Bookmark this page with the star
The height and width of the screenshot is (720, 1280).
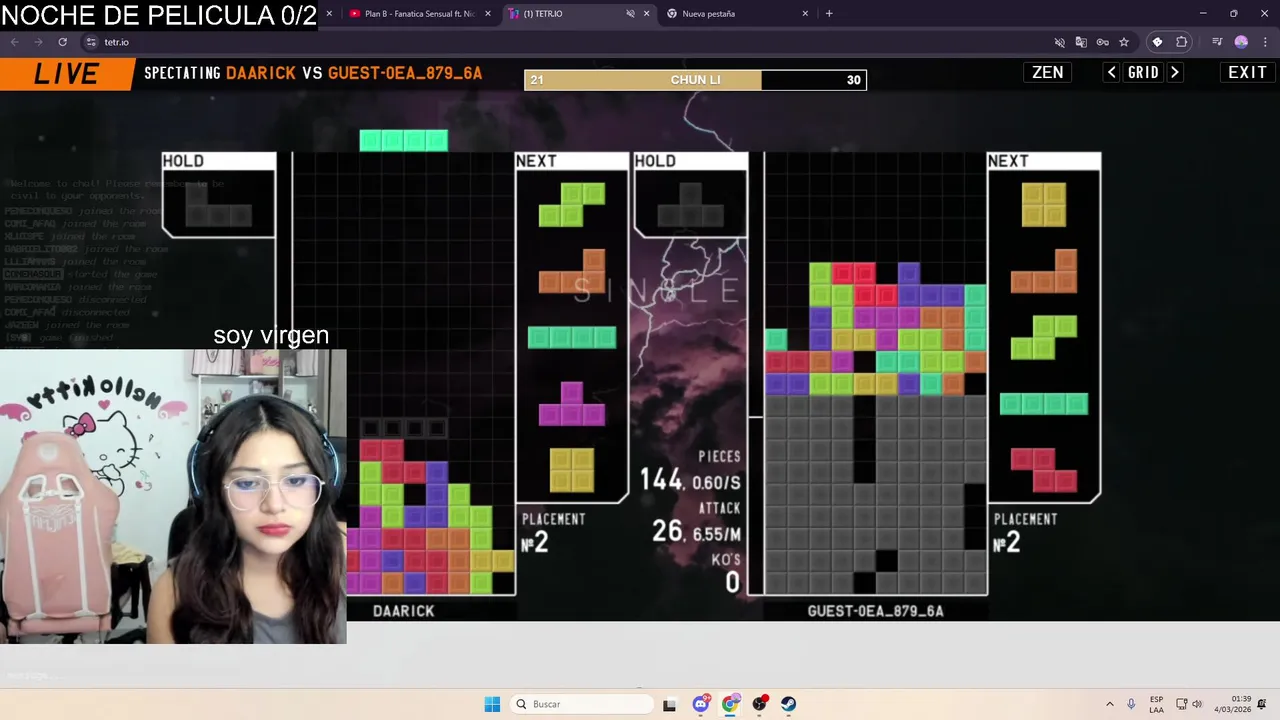1124,42
